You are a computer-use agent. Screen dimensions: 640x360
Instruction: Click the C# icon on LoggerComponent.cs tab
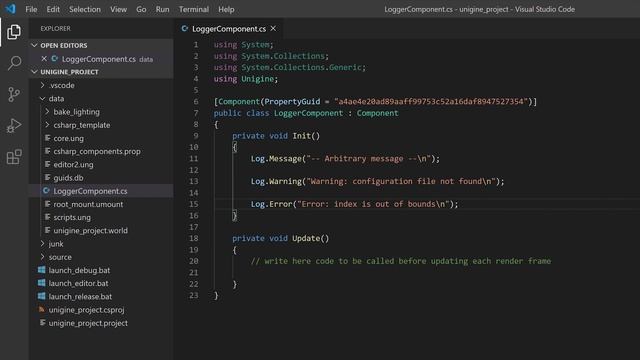pos(185,29)
